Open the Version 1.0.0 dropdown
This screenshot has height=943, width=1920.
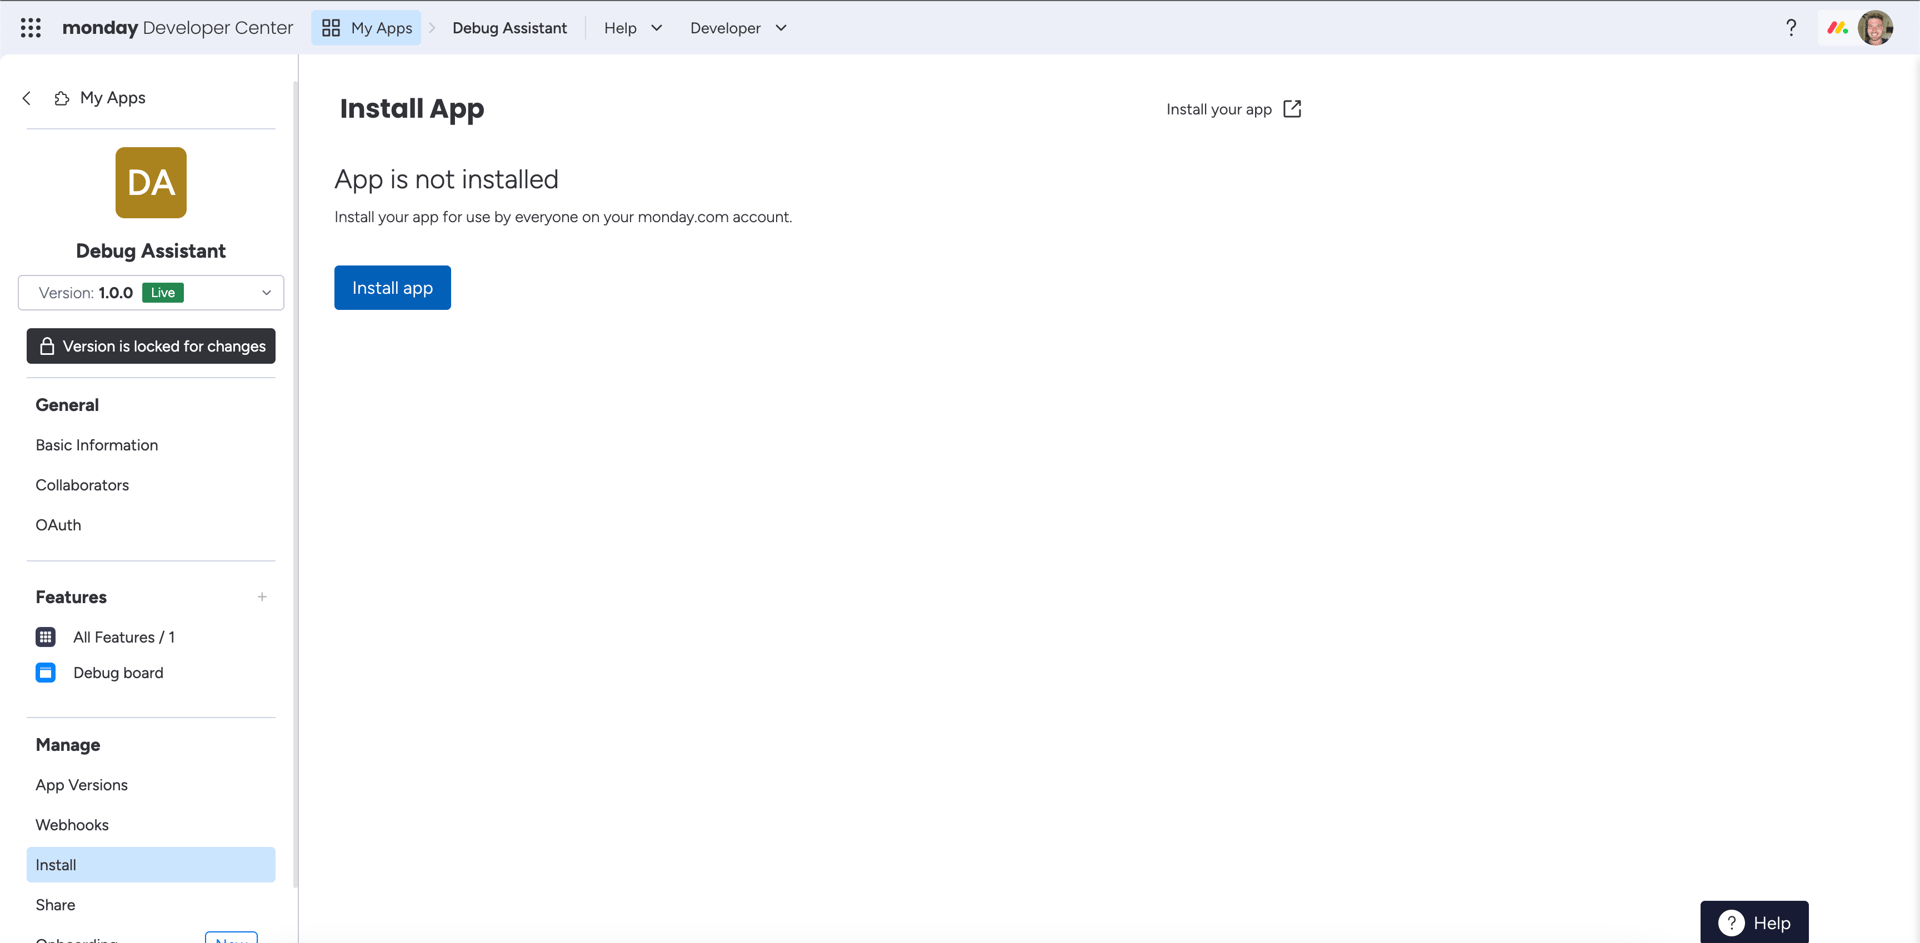[151, 293]
